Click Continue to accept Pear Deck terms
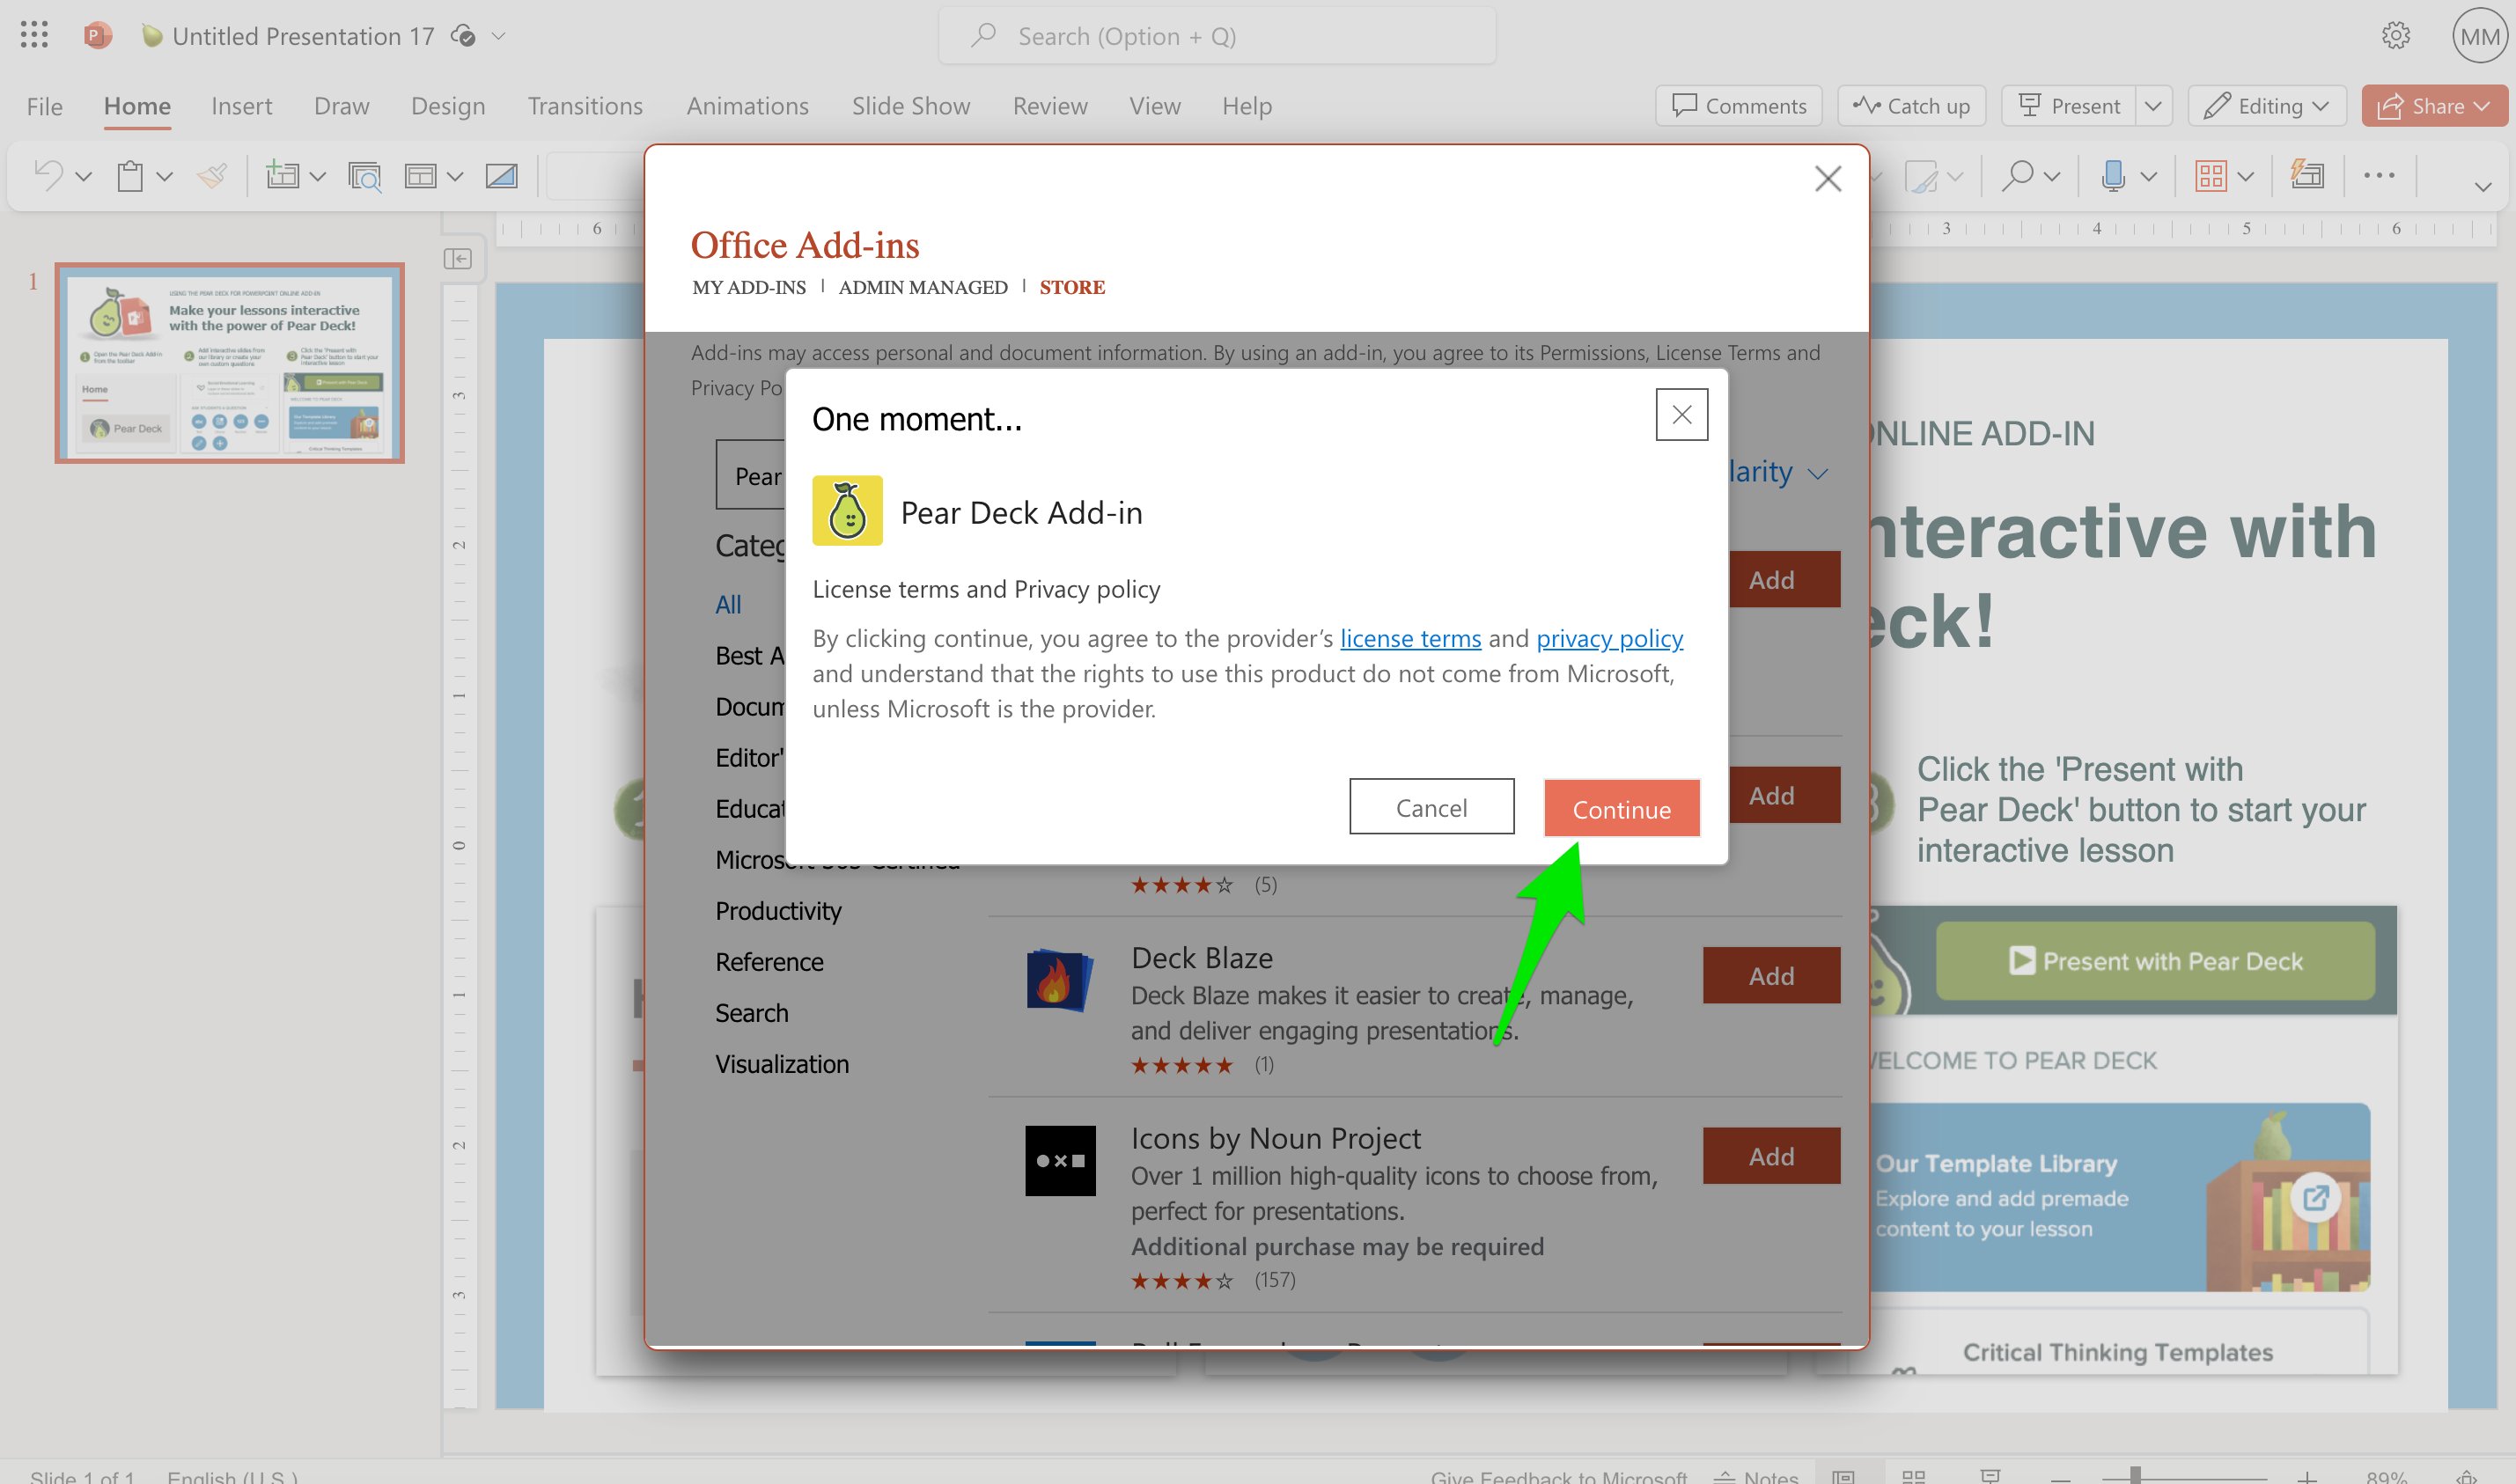Viewport: 2516px width, 1484px height. pyautogui.click(x=1621, y=808)
